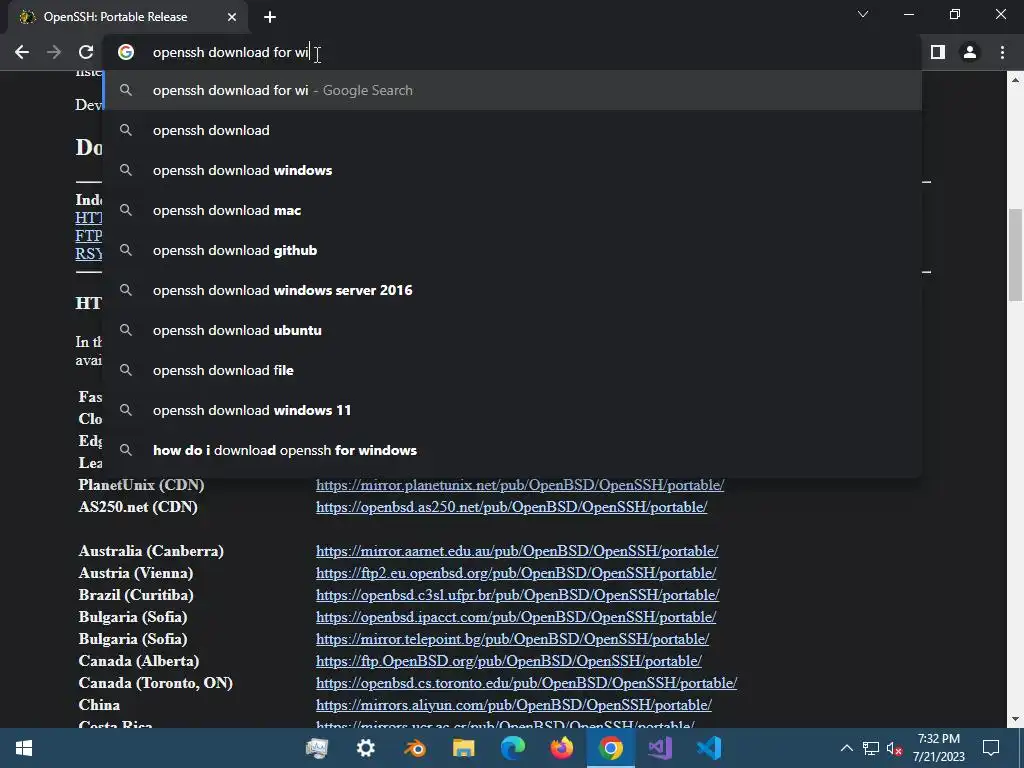Viewport: 1024px width, 768px height.
Task: Choose suggestion 'openssh download'
Action: point(513,130)
